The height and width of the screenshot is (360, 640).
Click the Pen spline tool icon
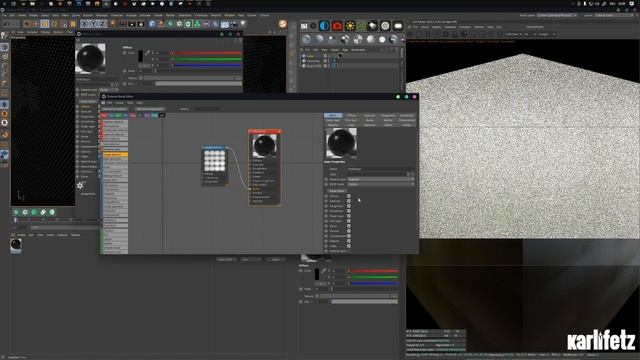(161, 24)
